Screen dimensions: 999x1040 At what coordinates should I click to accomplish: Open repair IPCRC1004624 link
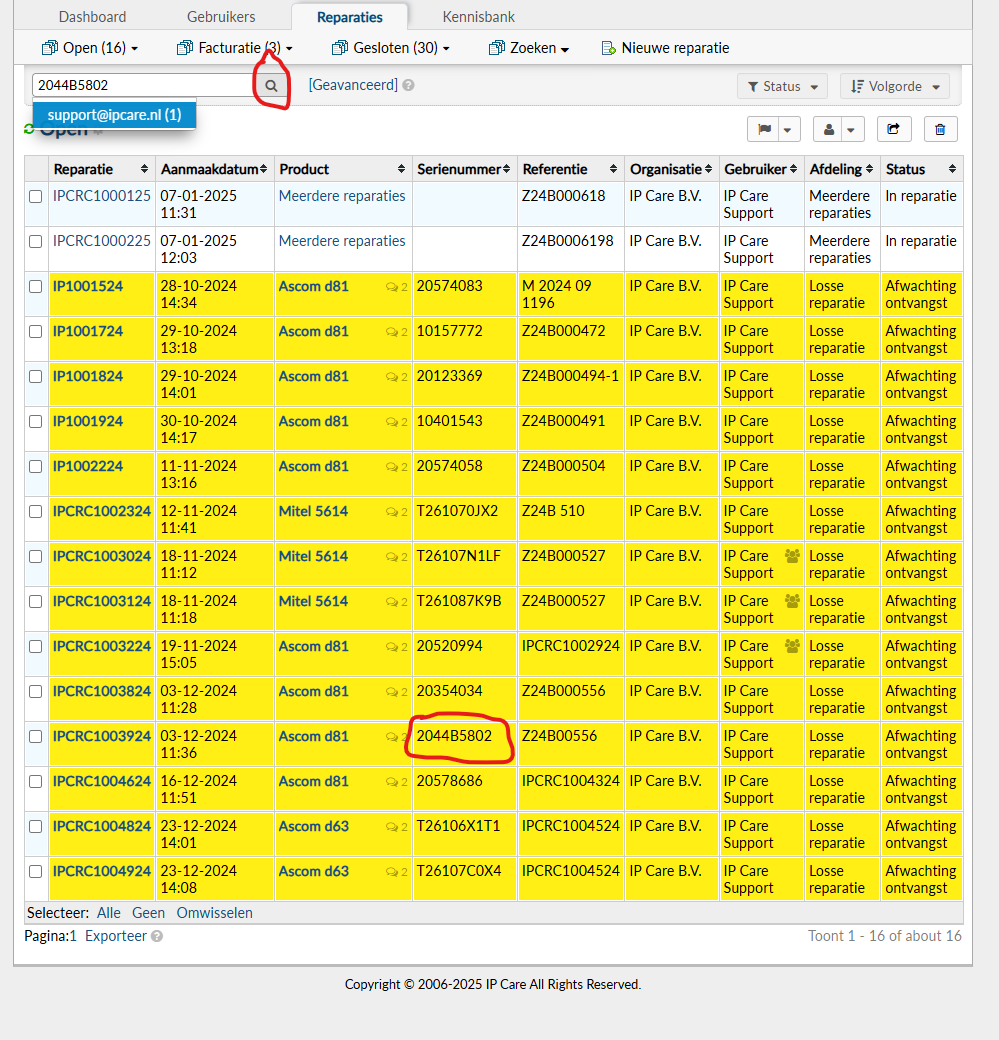click(x=102, y=781)
